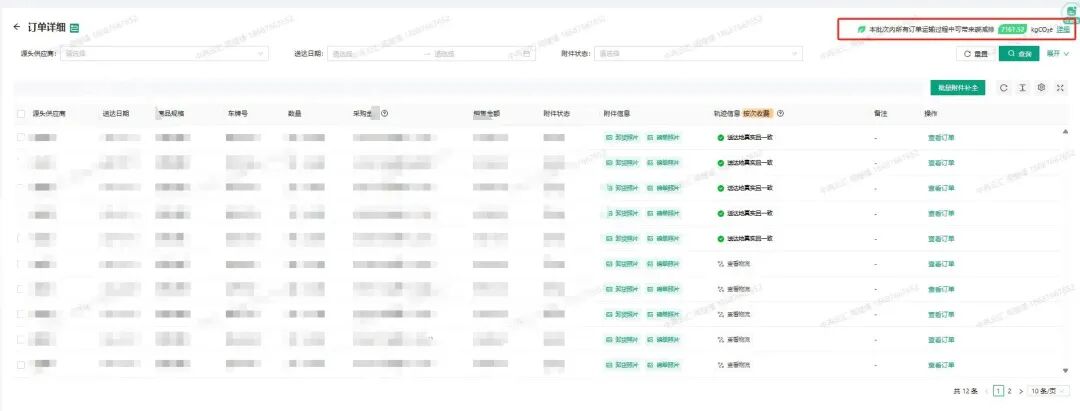This screenshot has height=411, width=1080.
Task: Open the column settings gear icon
Action: (x=1041, y=87)
